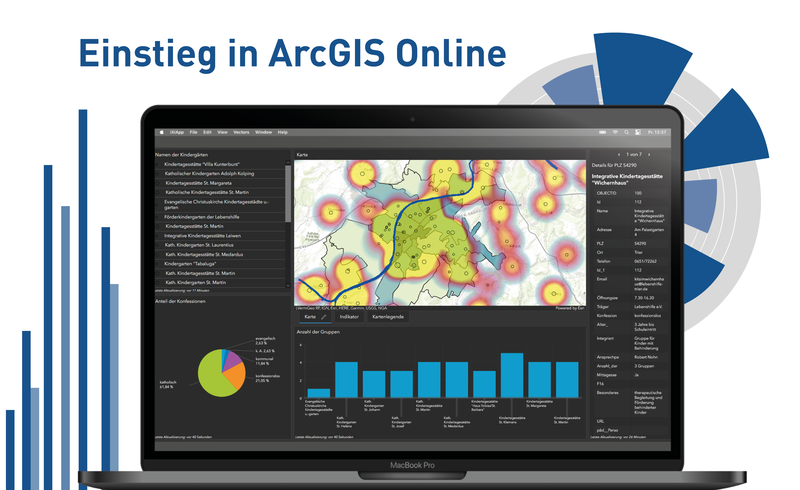Open Spotlight search magnifier icon
Viewport: 800px width, 490px height.
click(627, 132)
